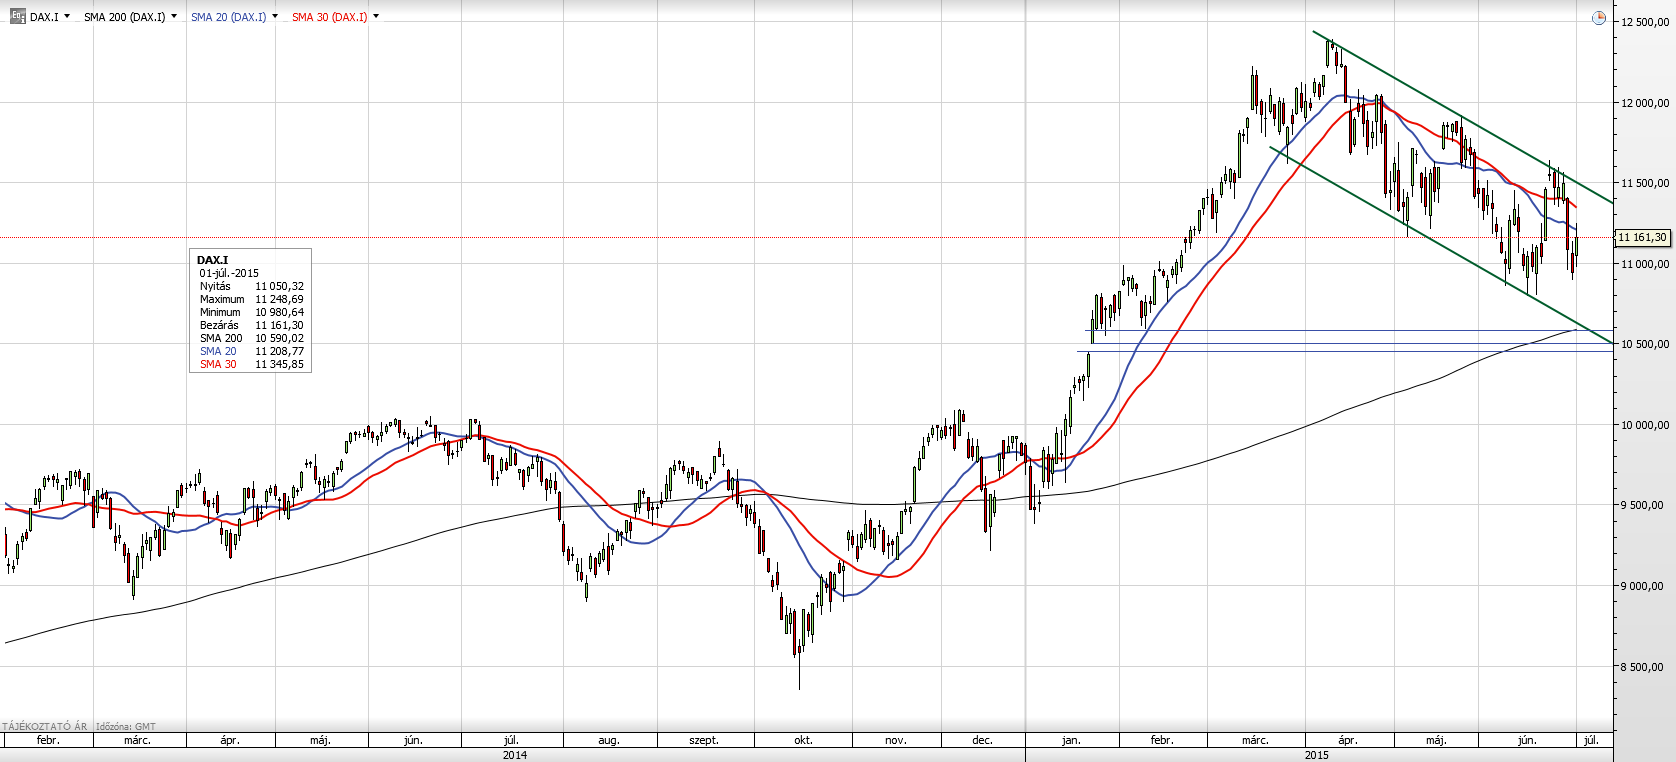Click the 2015 year label on time axis
This screenshot has width=1676, height=762.
(1317, 755)
